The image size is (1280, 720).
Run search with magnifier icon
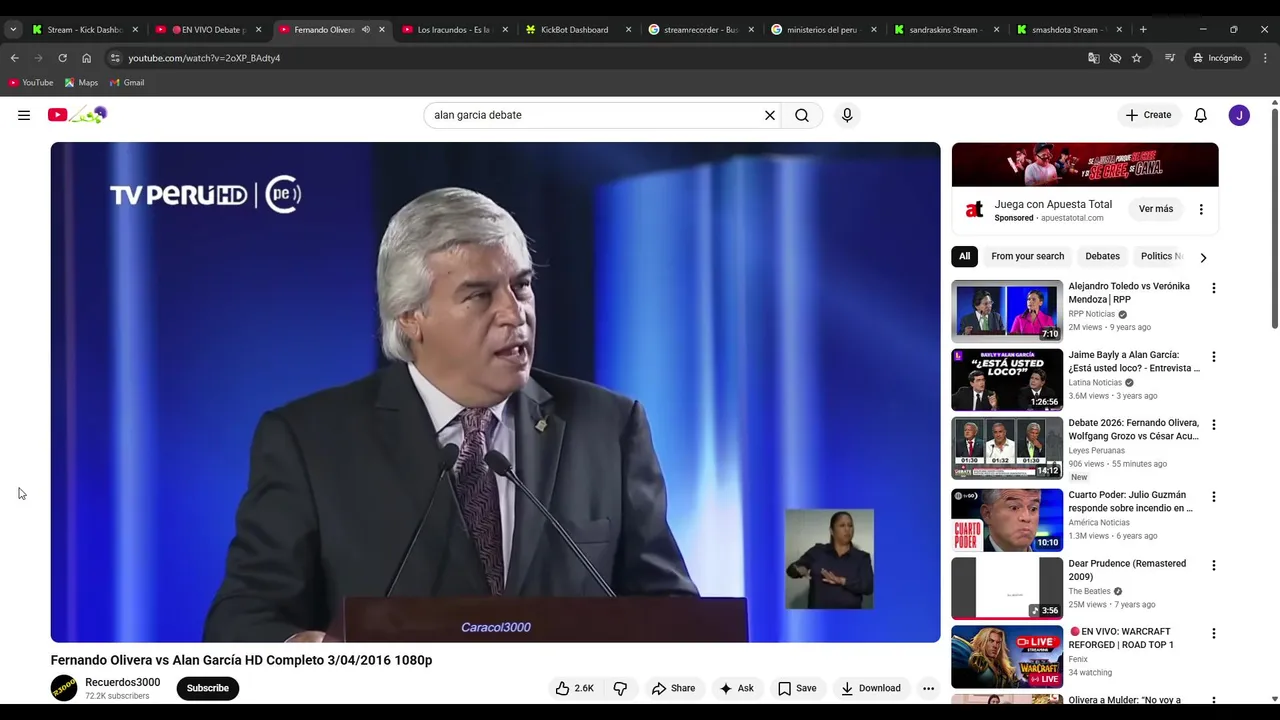pos(802,115)
